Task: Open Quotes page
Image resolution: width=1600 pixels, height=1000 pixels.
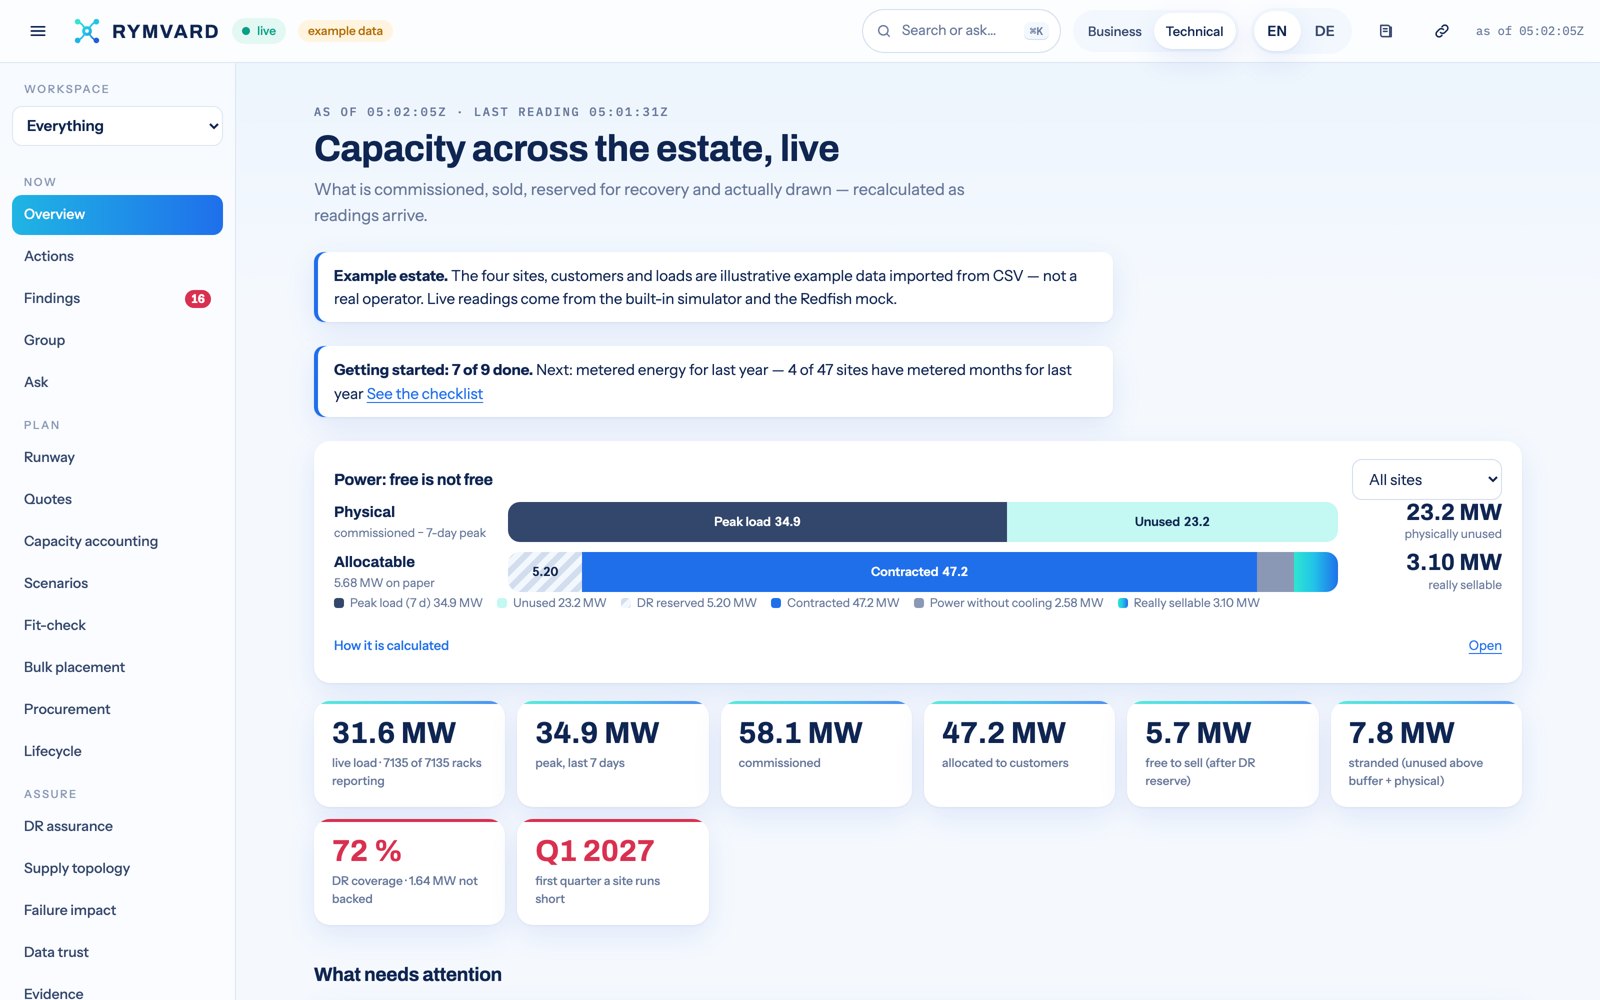Action: pos(117,500)
